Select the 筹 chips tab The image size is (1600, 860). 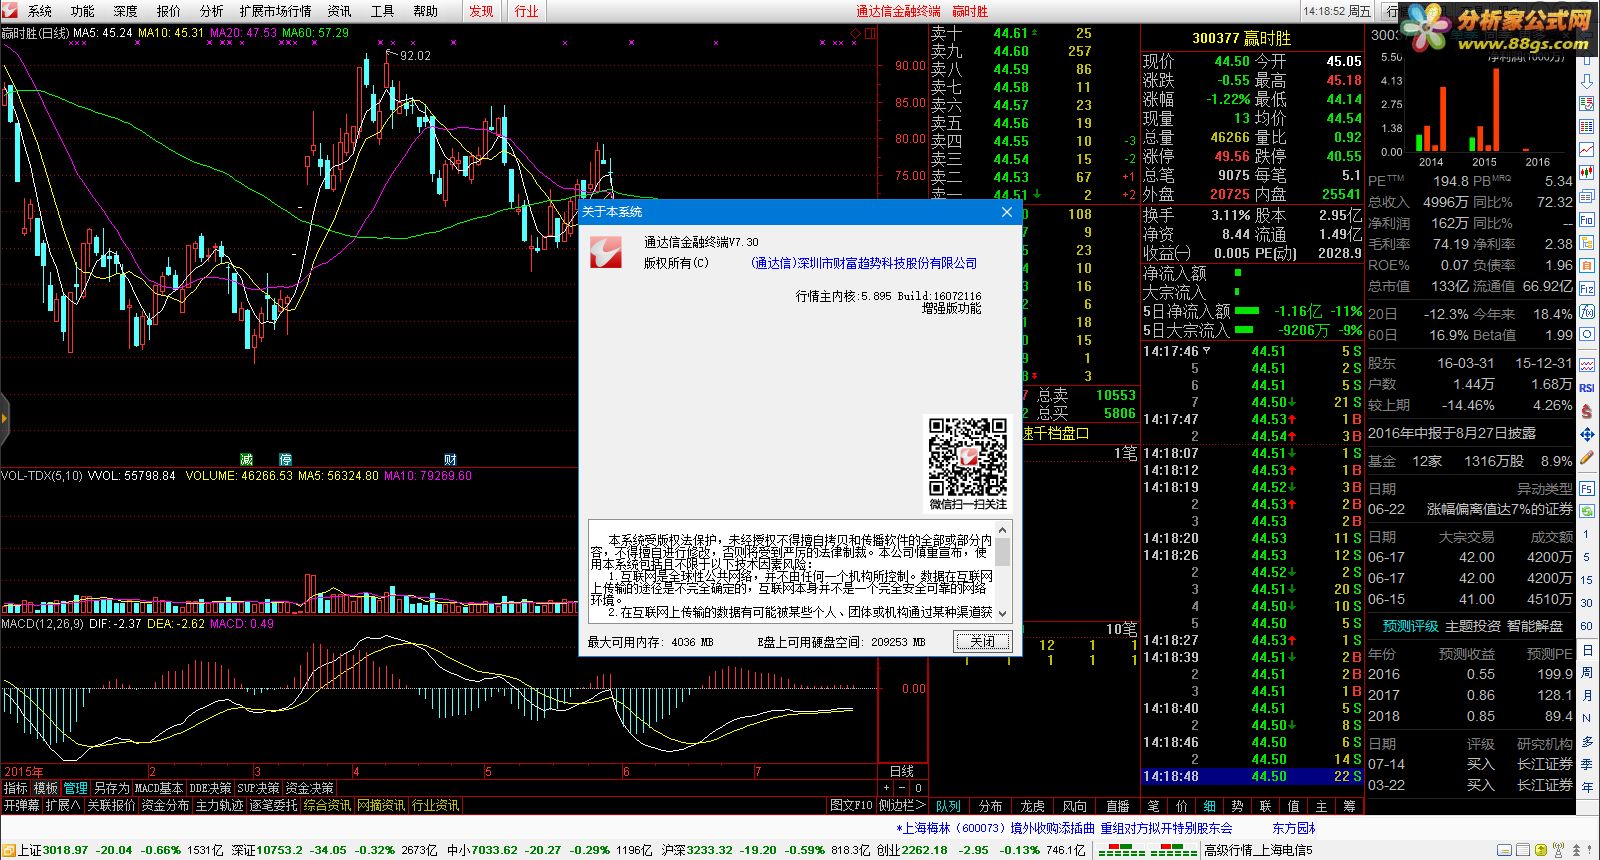tap(1349, 806)
